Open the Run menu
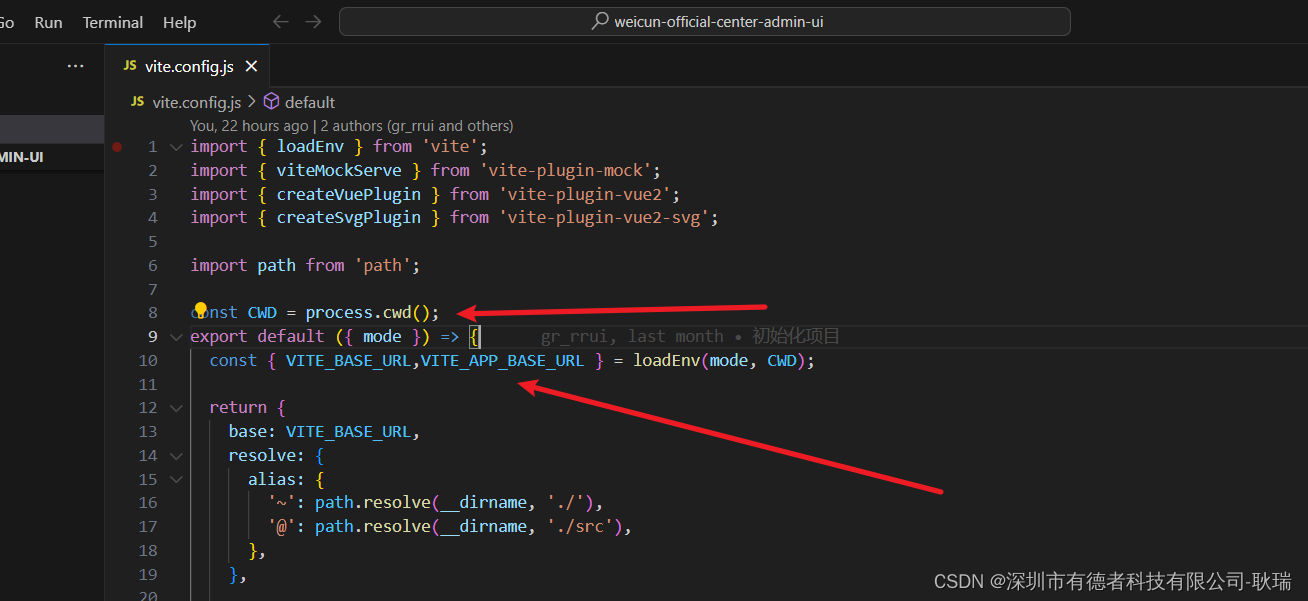Screen dimensions: 1308x601 pos(48,22)
